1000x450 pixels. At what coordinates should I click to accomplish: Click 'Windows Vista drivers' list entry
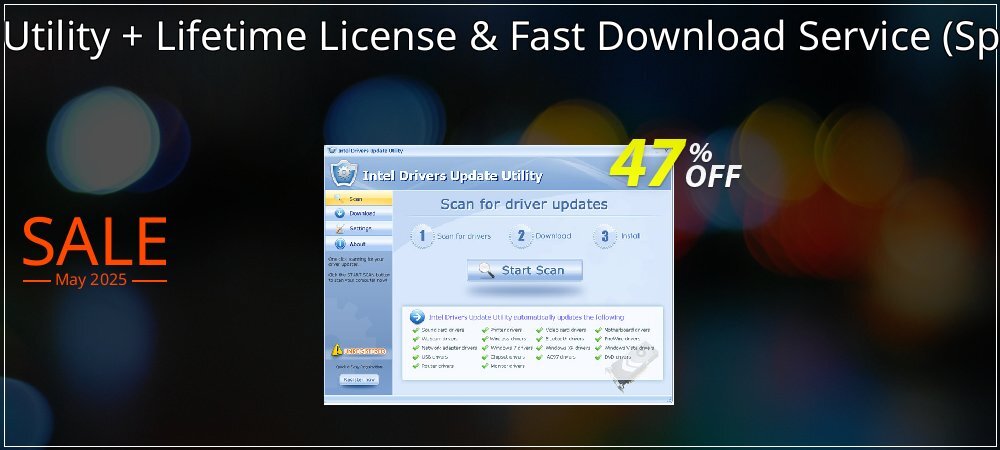click(624, 348)
